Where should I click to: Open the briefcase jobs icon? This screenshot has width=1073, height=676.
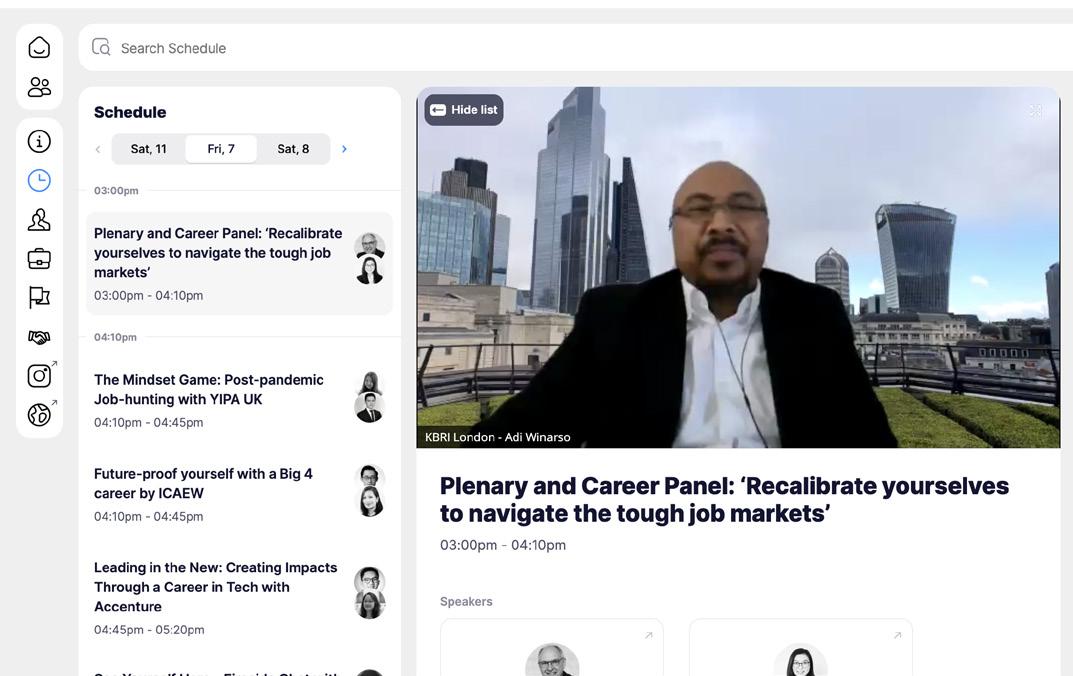point(39,259)
